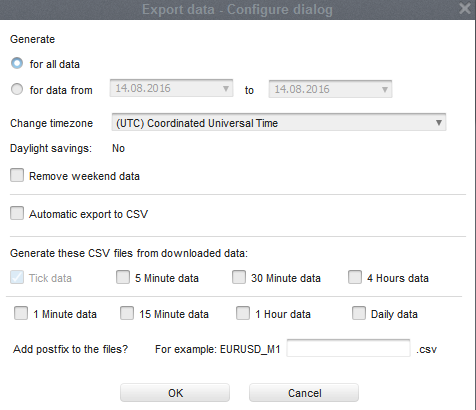Image resolution: width=476 pixels, height=410 pixels.
Task: Enable 30 Minute data export
Action: pos(239,277)
